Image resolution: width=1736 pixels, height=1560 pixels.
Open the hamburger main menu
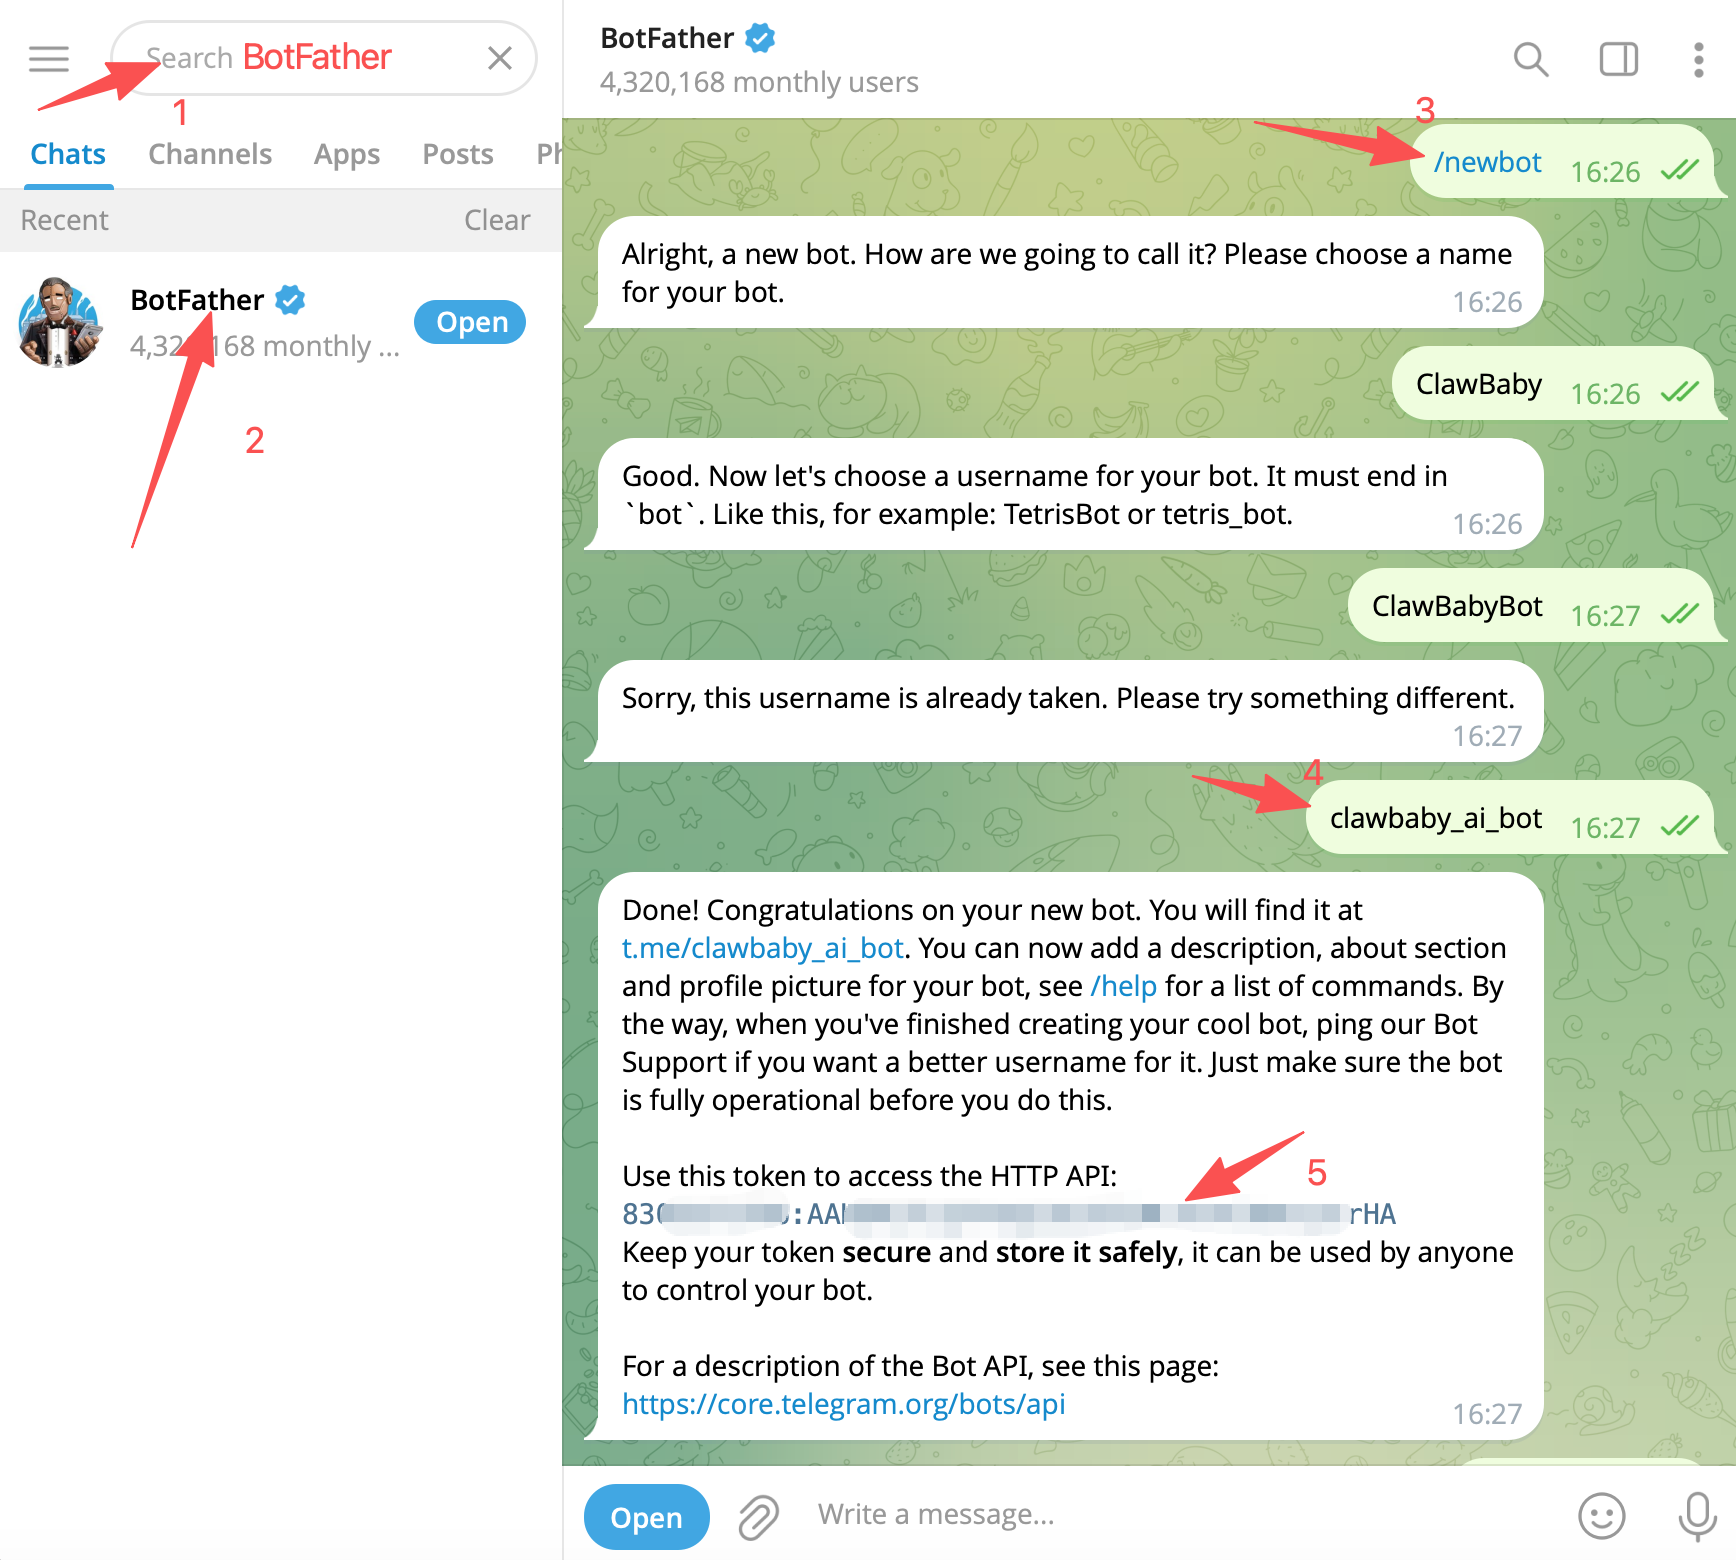tap(49, 59)
